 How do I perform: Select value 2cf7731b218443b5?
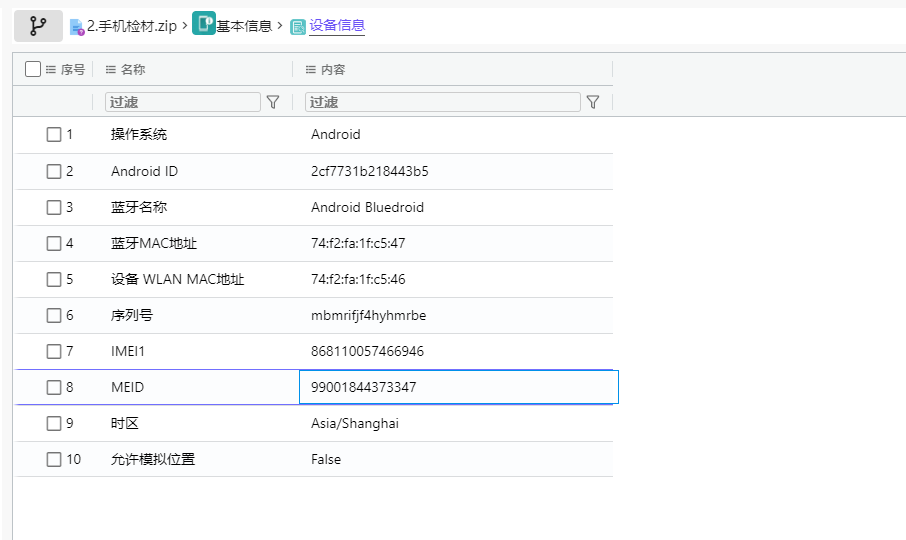pyautogui.click(x=370, y=172)
